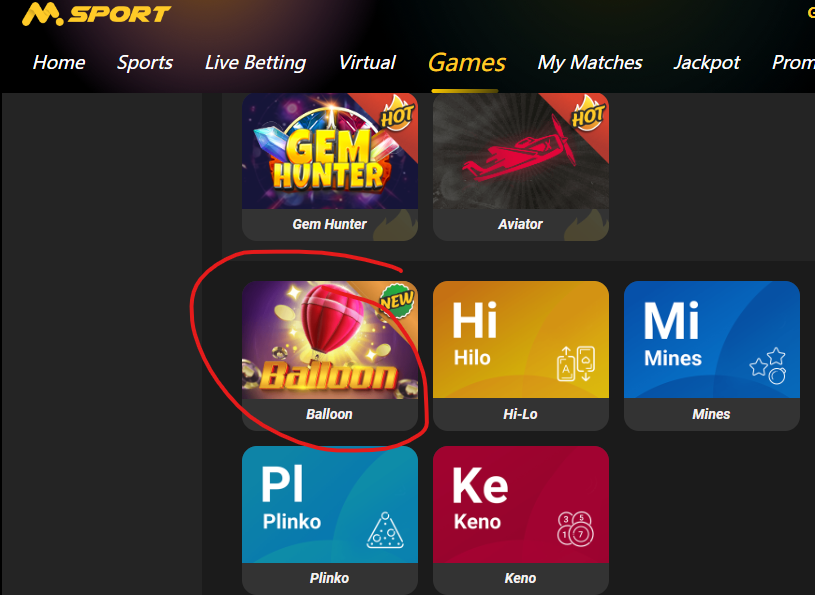
Task: Launch the Aviator red plane game
Action: pyautogui.click(x=521, y=151)
